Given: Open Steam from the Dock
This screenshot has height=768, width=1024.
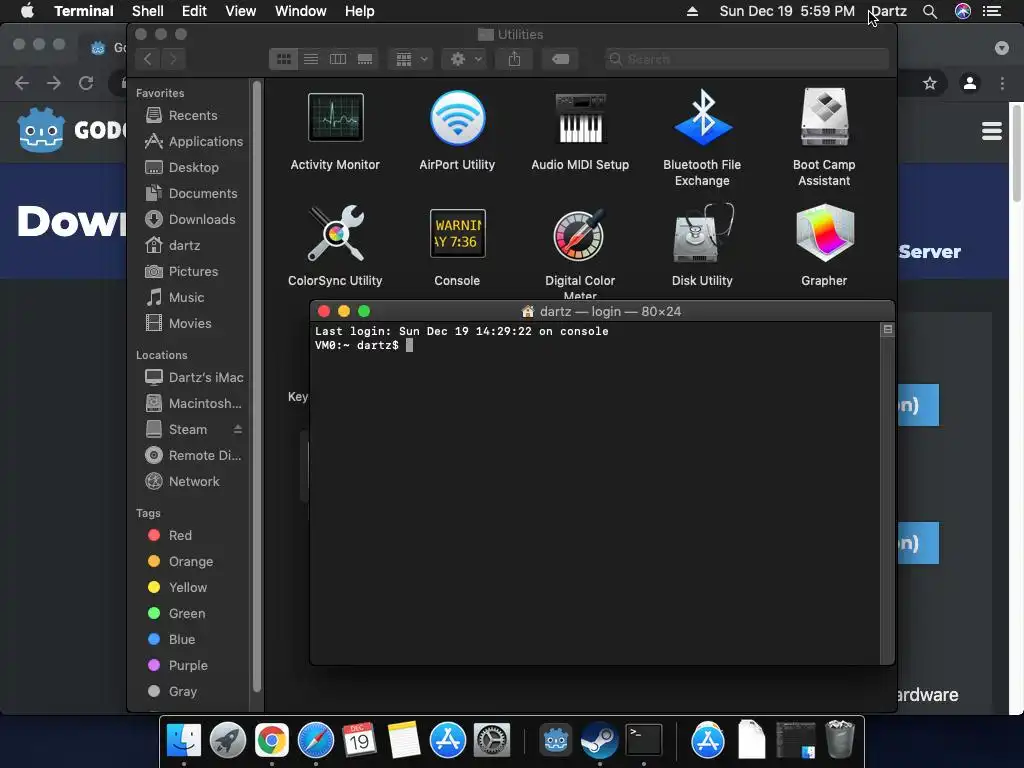Looking at the screenshot, I should pyautogui.click(x=600, y=741).
